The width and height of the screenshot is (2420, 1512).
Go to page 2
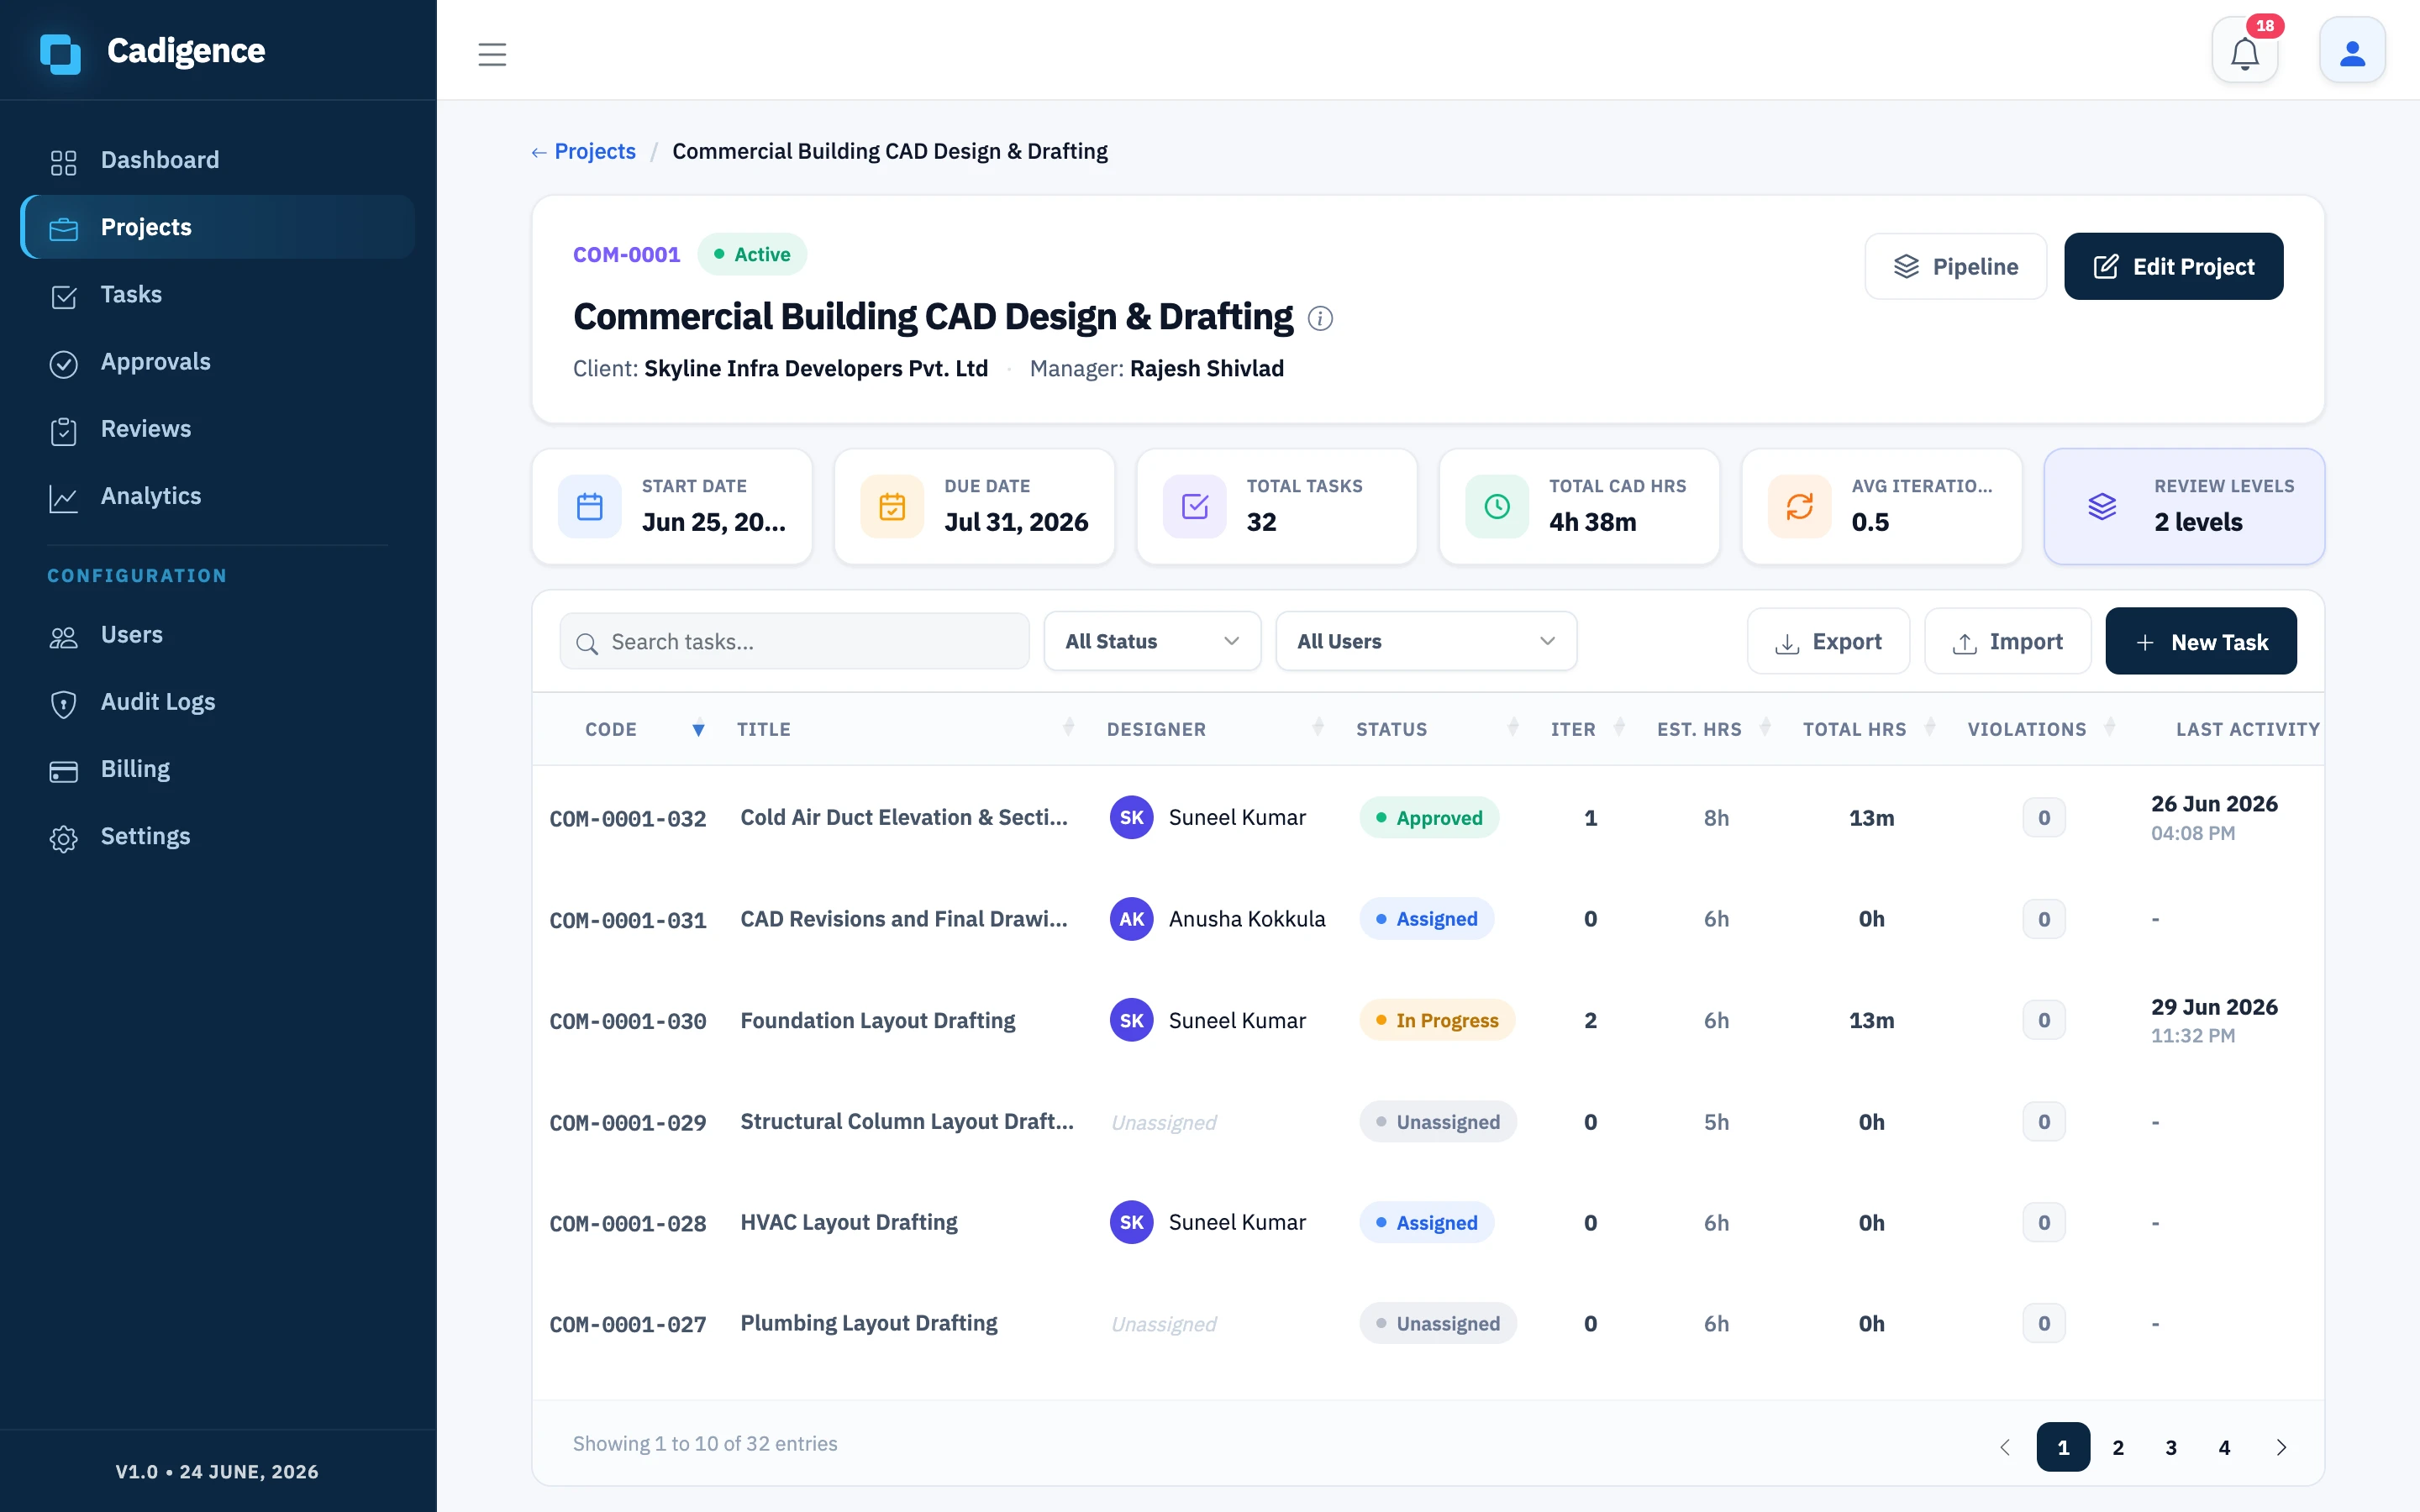pyautogui.click(x=2118, y=1447)
